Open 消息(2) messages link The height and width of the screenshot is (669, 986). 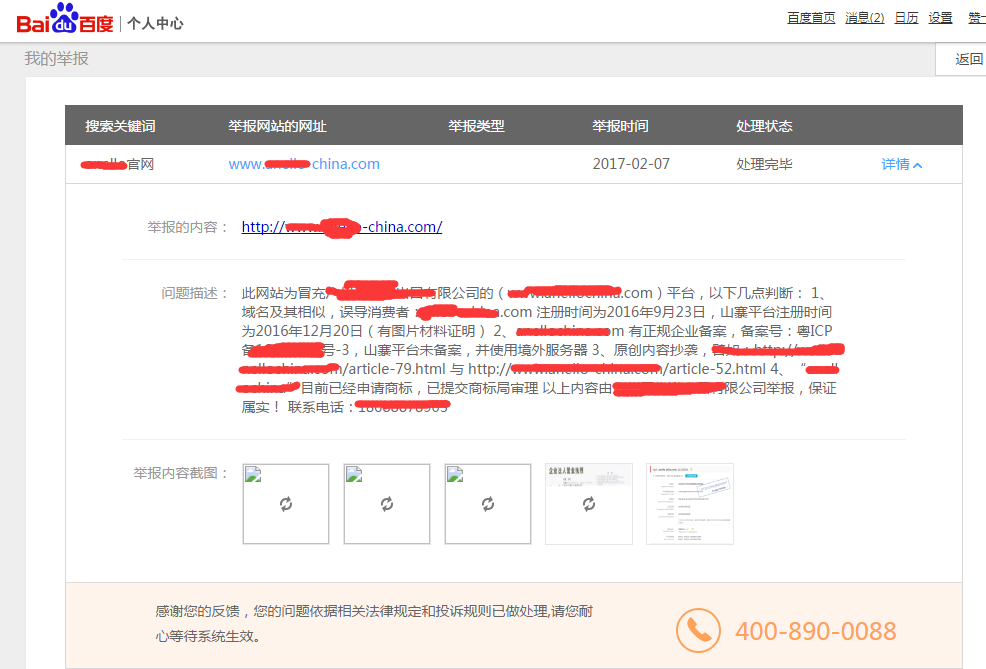864,17
